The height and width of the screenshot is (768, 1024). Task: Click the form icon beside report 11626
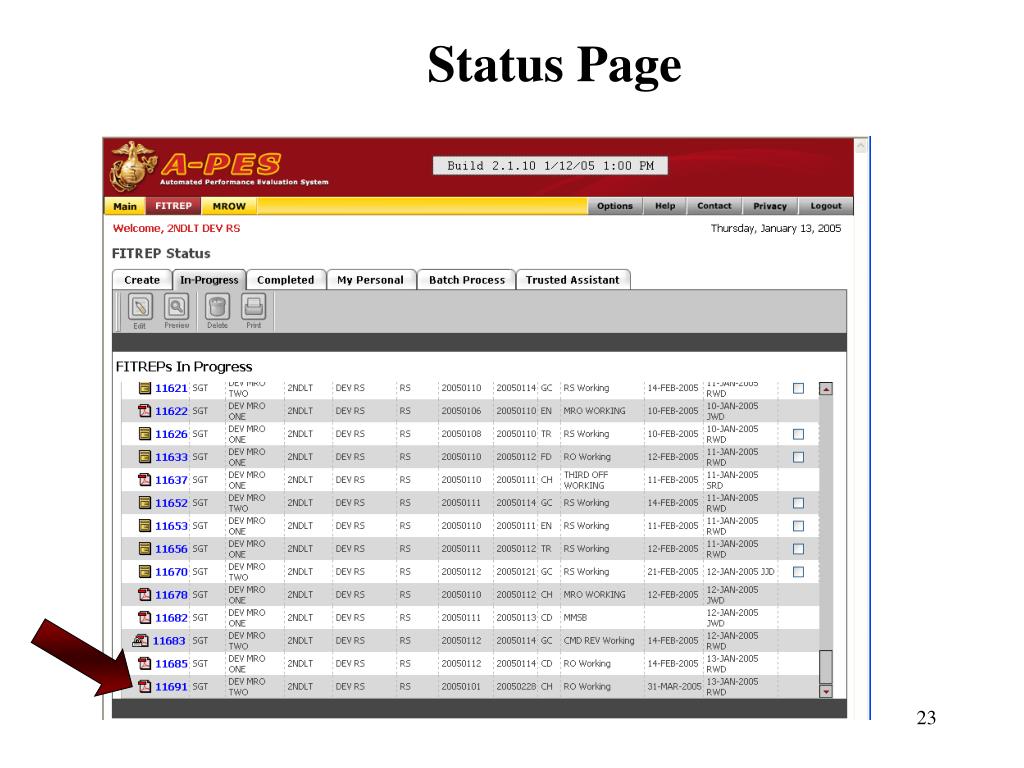(x=145, y=434)
